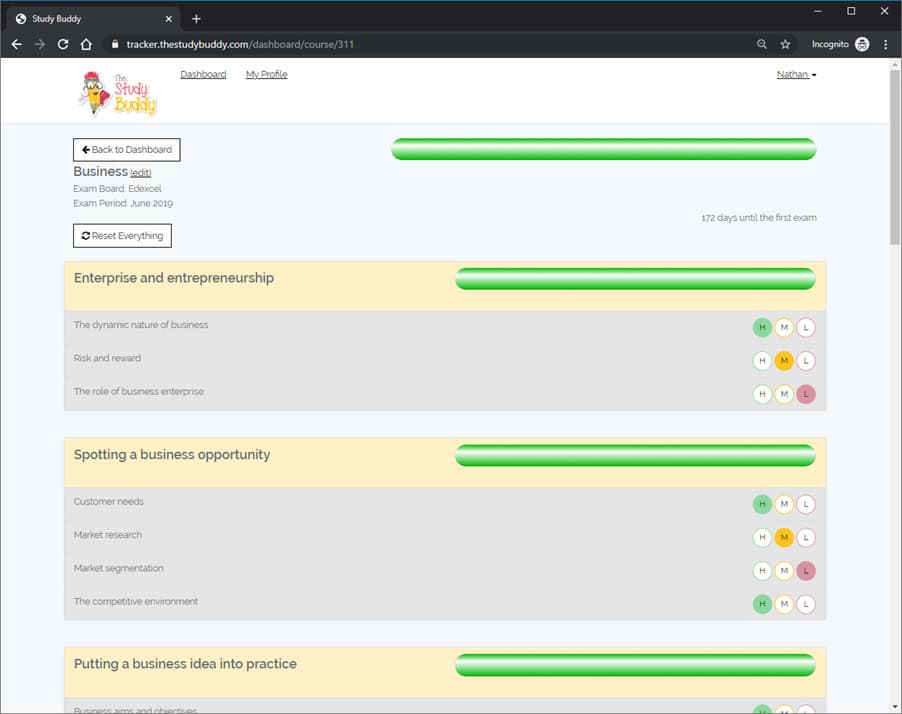902x714 pixels.
Task: Open new browser tab with plus
Action: click(x=196, y=19)
